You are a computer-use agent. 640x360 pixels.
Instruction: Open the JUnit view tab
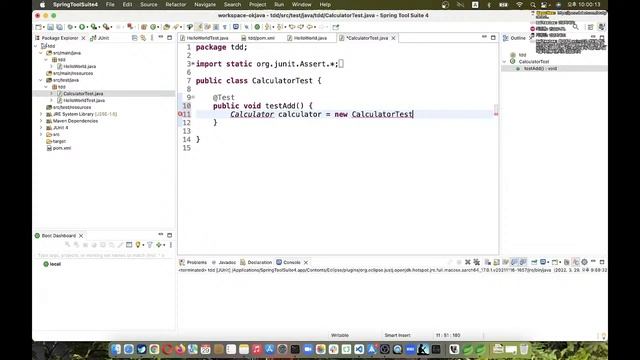tap(100, 38)
